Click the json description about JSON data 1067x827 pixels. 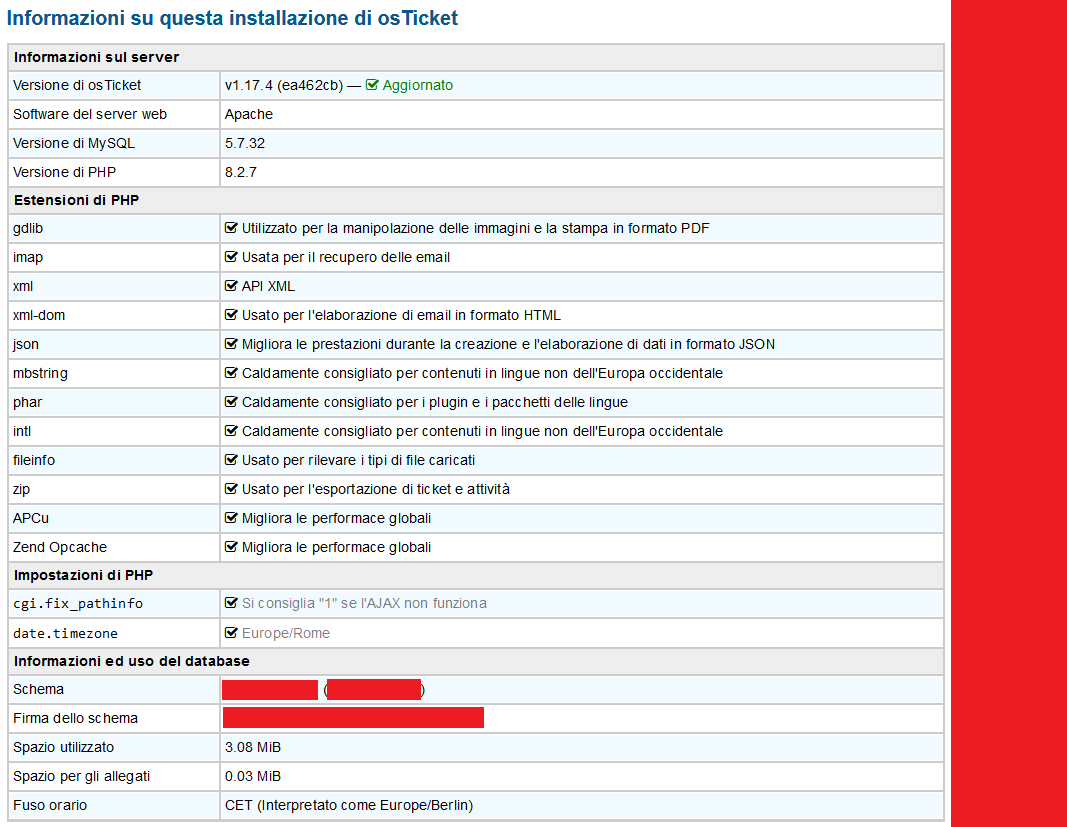coord(508,344)
